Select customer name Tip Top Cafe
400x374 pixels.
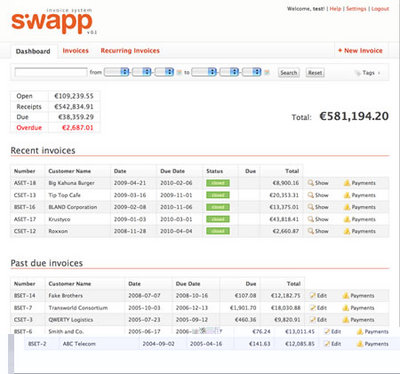pos(64,195)
